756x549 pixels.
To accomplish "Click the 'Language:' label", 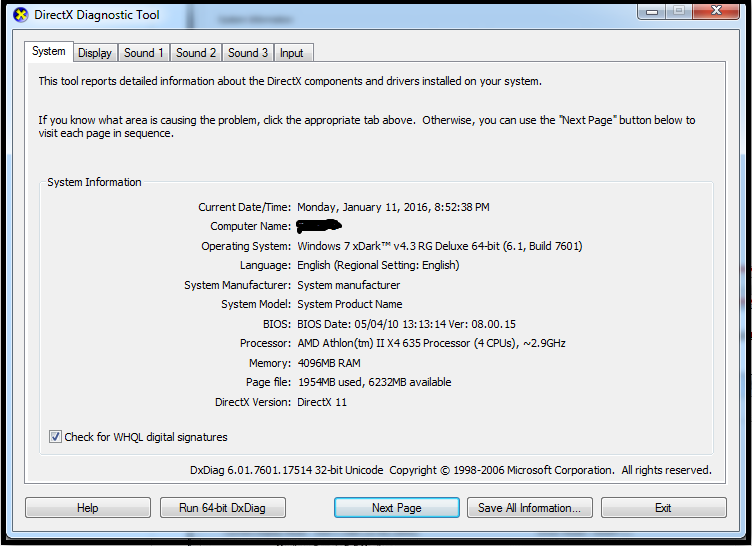I will tap(265, 265).
